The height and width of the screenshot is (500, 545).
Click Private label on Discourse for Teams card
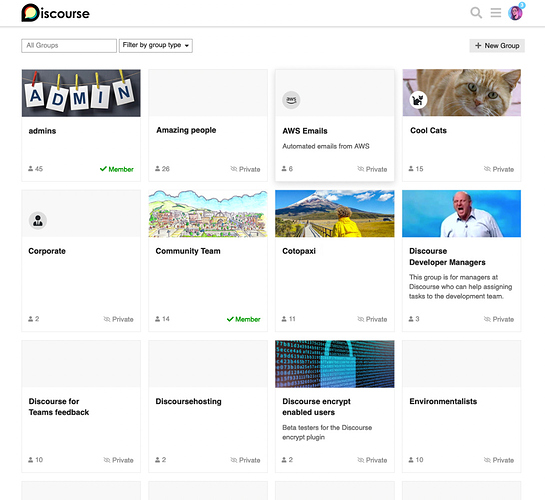point(123,460)
